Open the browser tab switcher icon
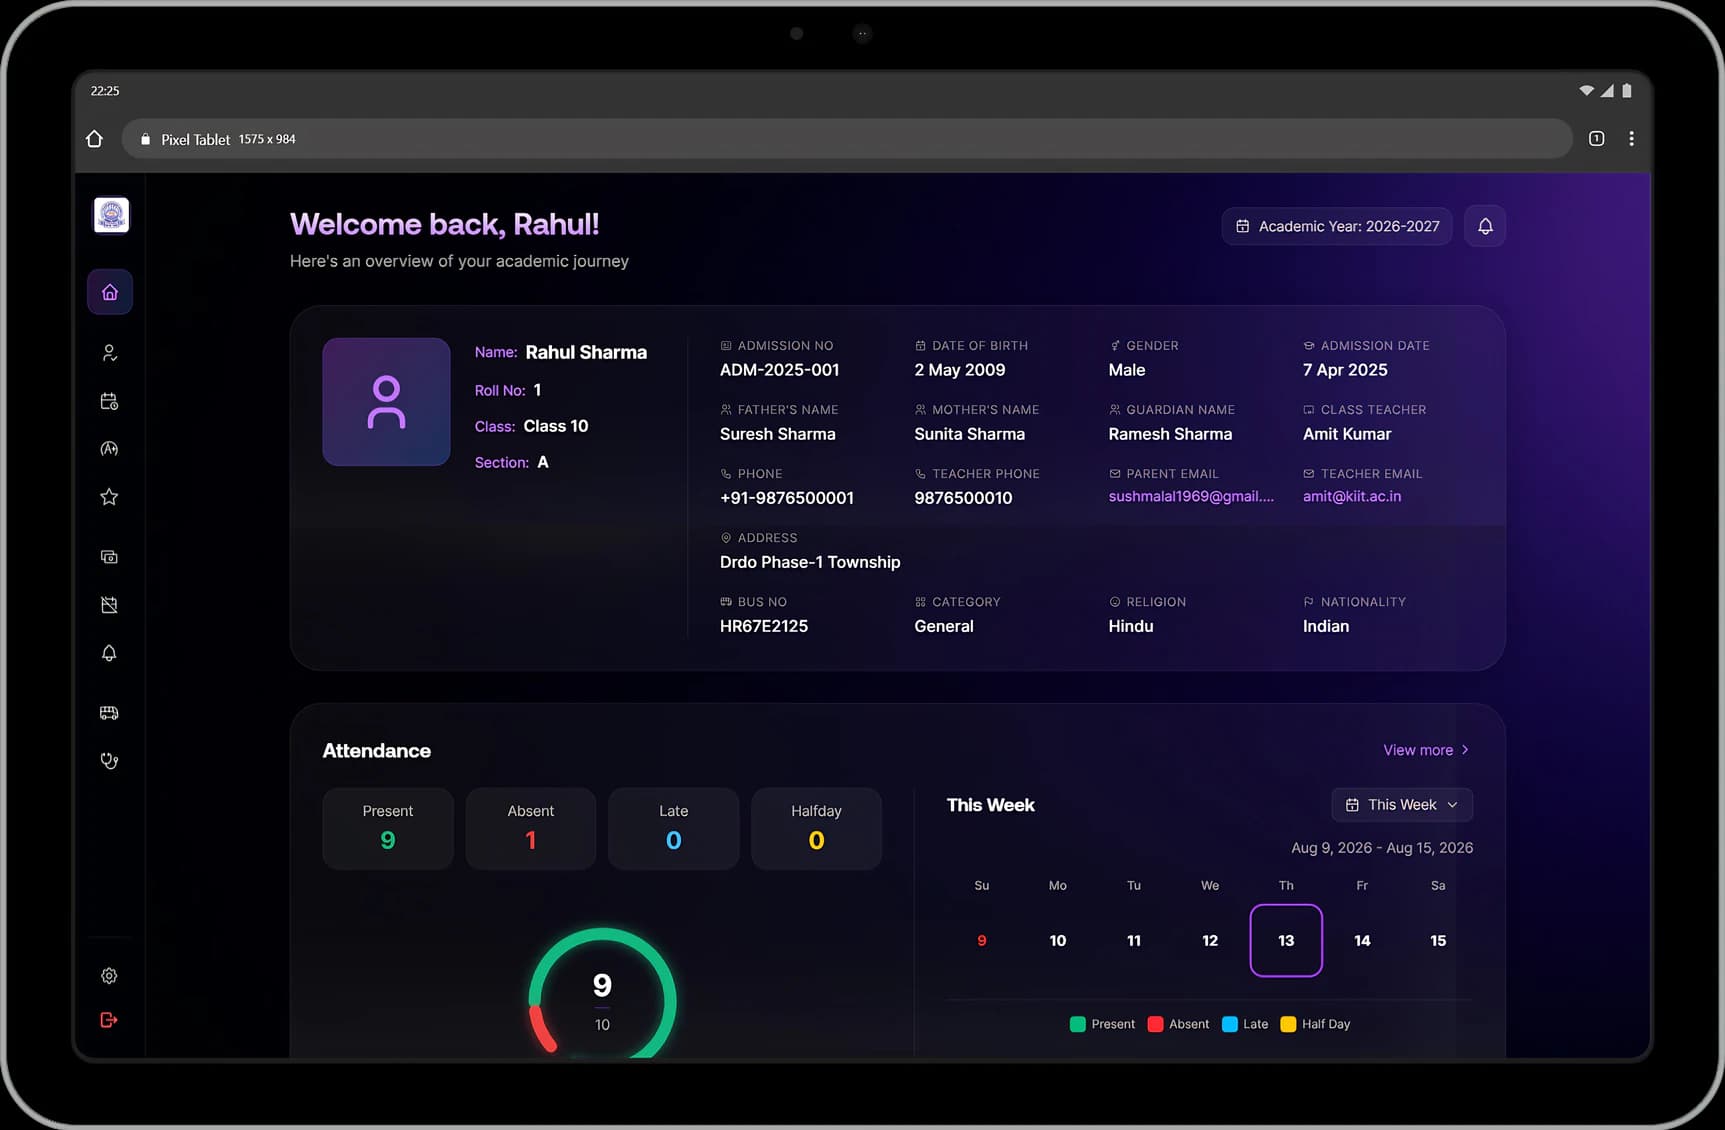 coord(1597,139)
